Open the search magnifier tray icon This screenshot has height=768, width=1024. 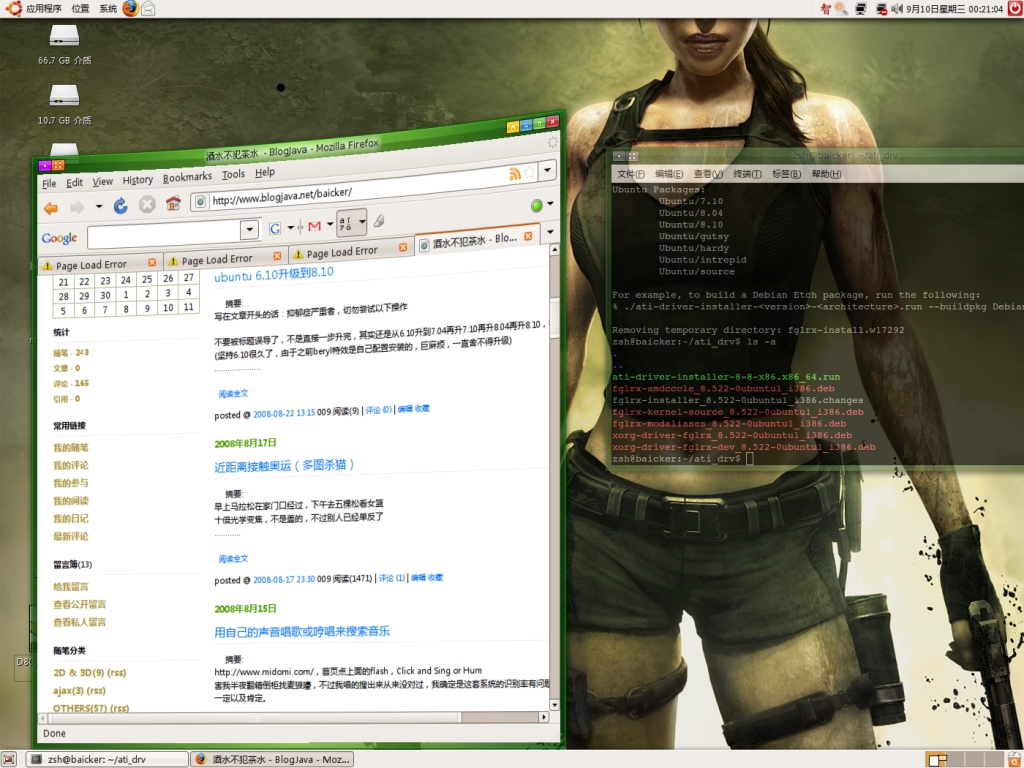[841, 8]
